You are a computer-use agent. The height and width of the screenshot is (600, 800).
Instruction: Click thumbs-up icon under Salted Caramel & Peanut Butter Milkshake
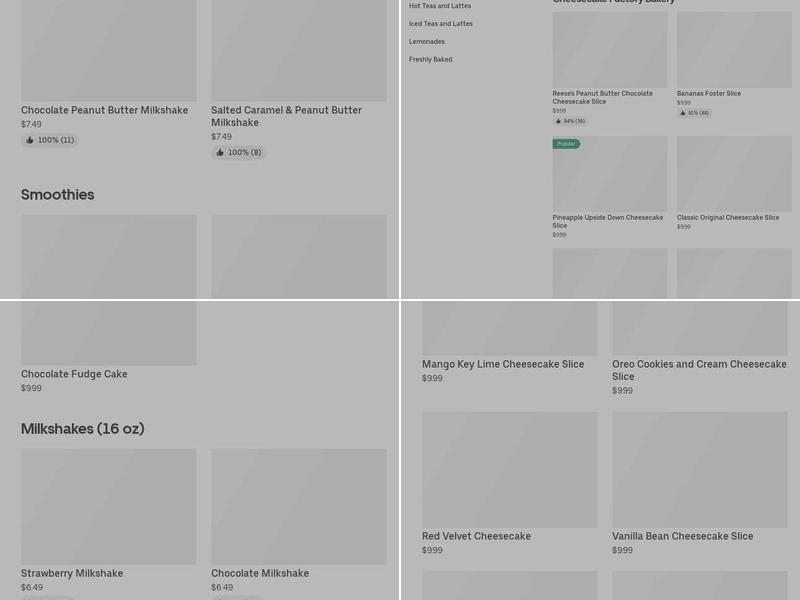(x=220, y=152)
